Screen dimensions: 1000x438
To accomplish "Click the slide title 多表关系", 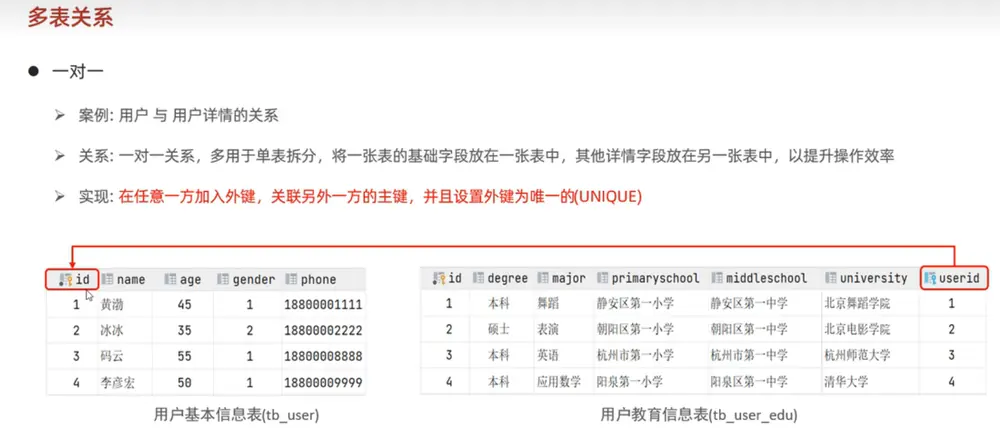I will click(70, 17).
